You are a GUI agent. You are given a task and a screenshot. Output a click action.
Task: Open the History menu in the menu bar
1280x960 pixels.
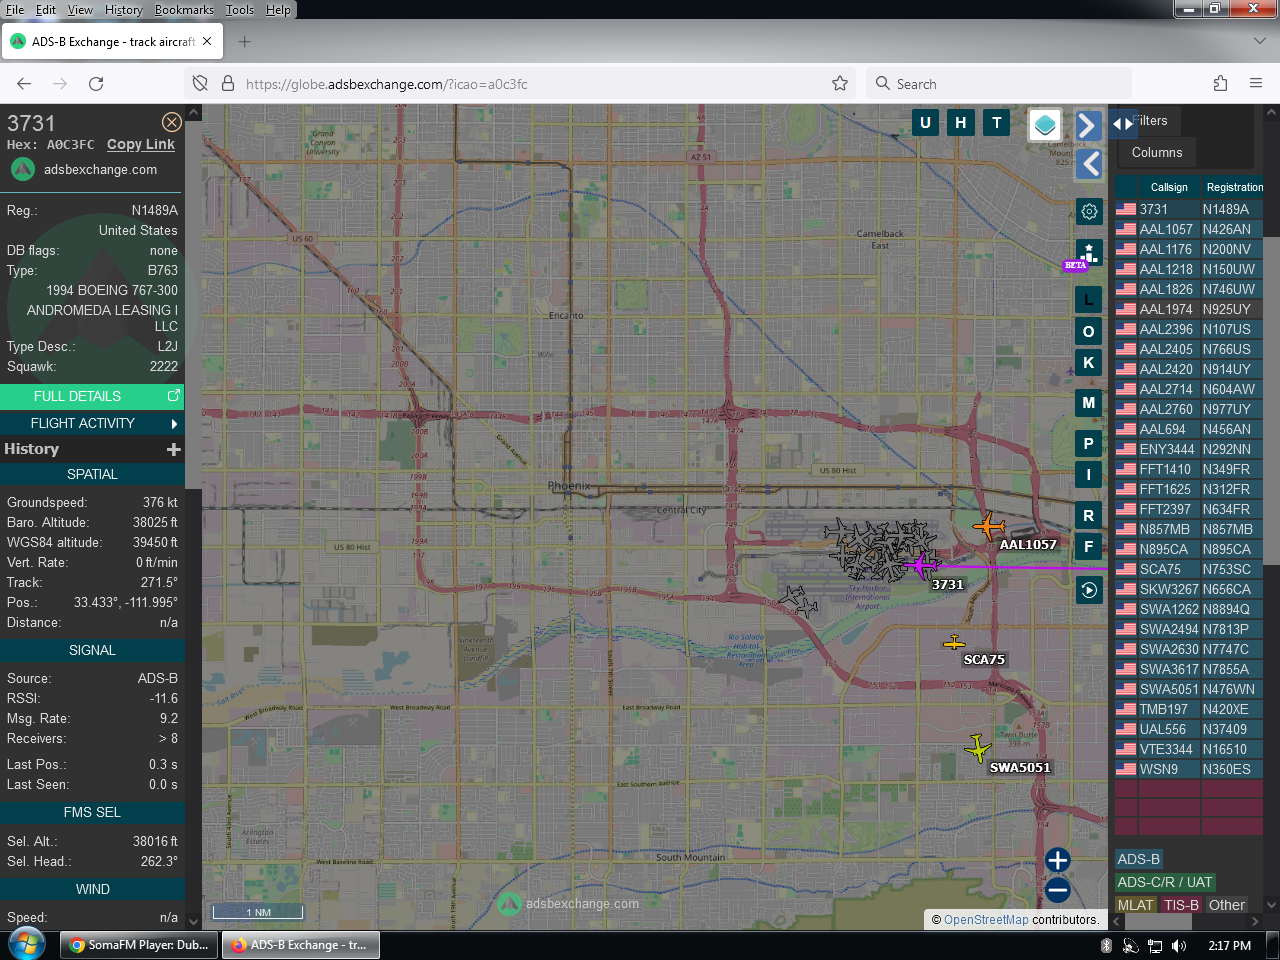(x=124, y=10)
